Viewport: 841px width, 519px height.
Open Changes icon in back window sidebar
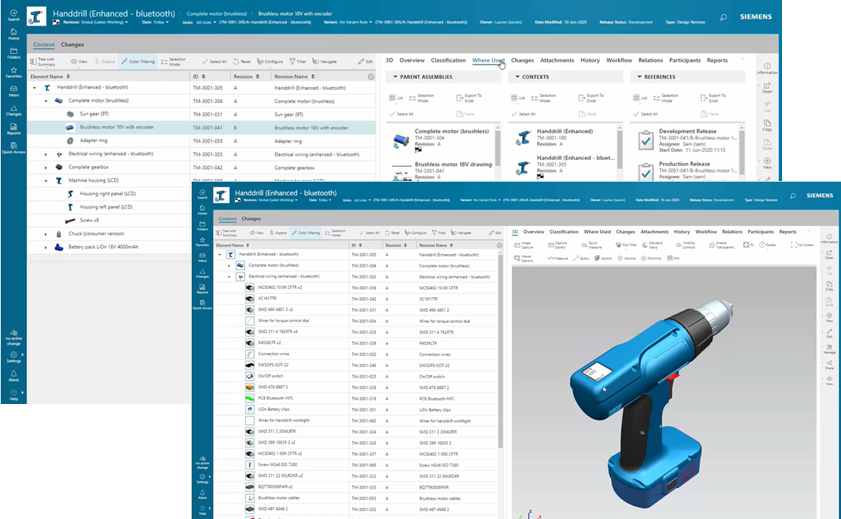coord(13,110)
